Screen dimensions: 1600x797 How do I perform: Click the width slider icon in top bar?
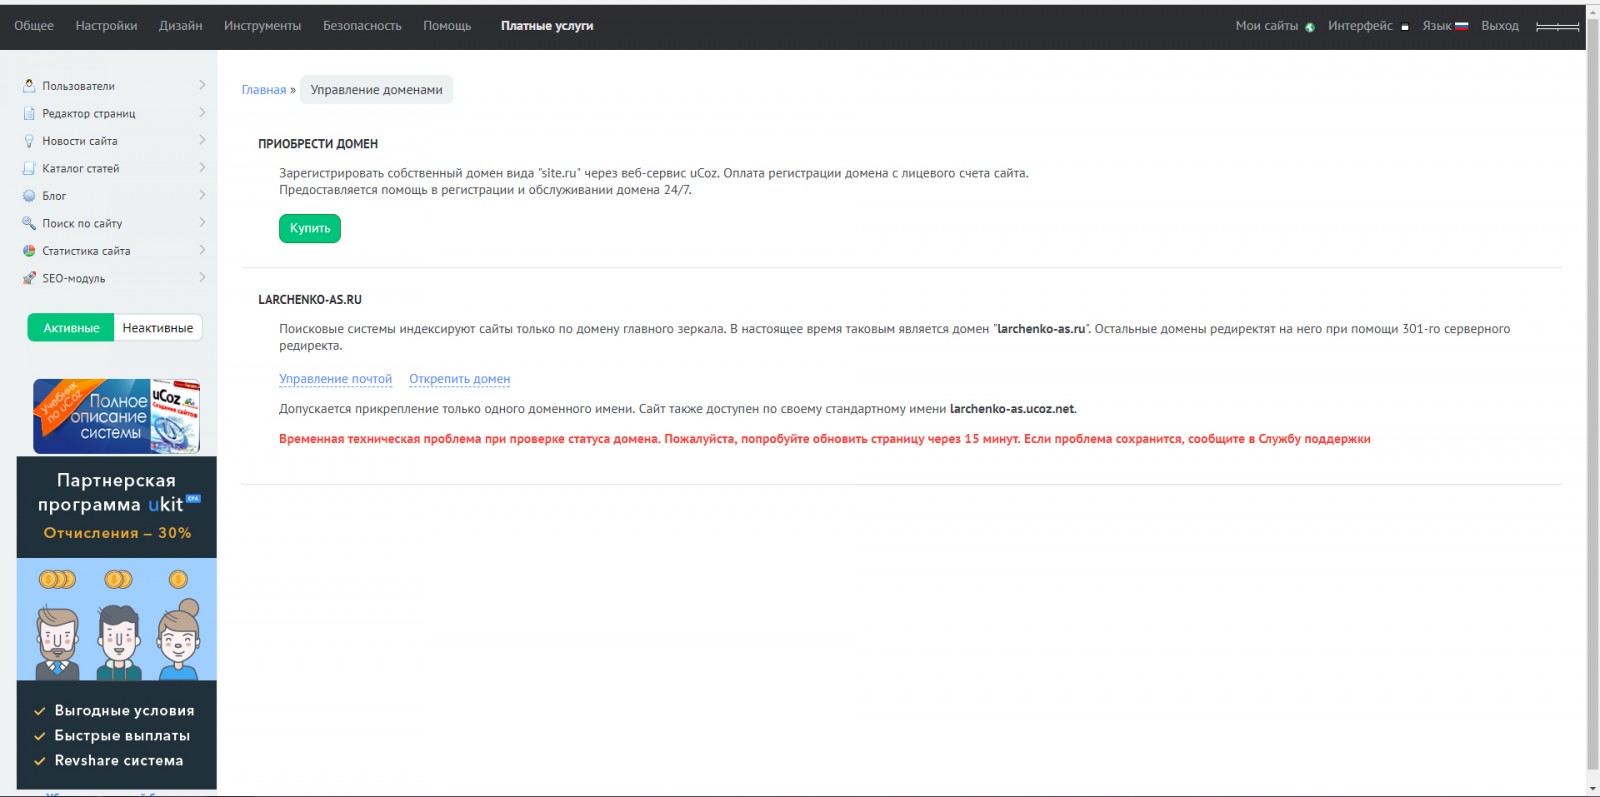tap(1557, 26)
